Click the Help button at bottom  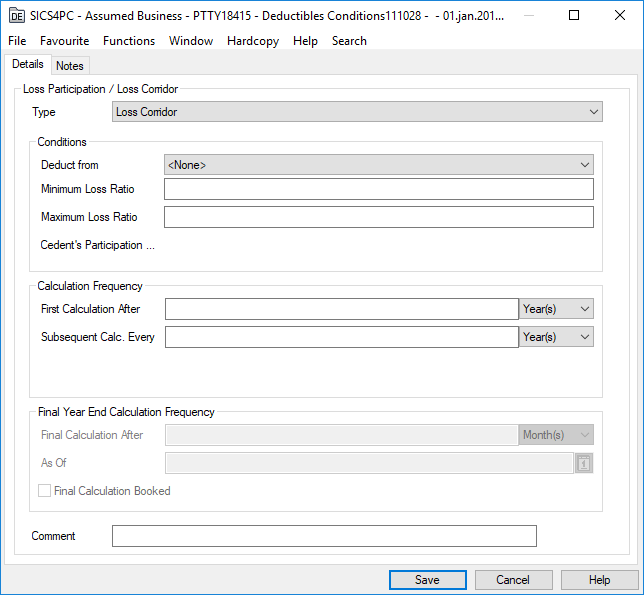coord(599,580)
